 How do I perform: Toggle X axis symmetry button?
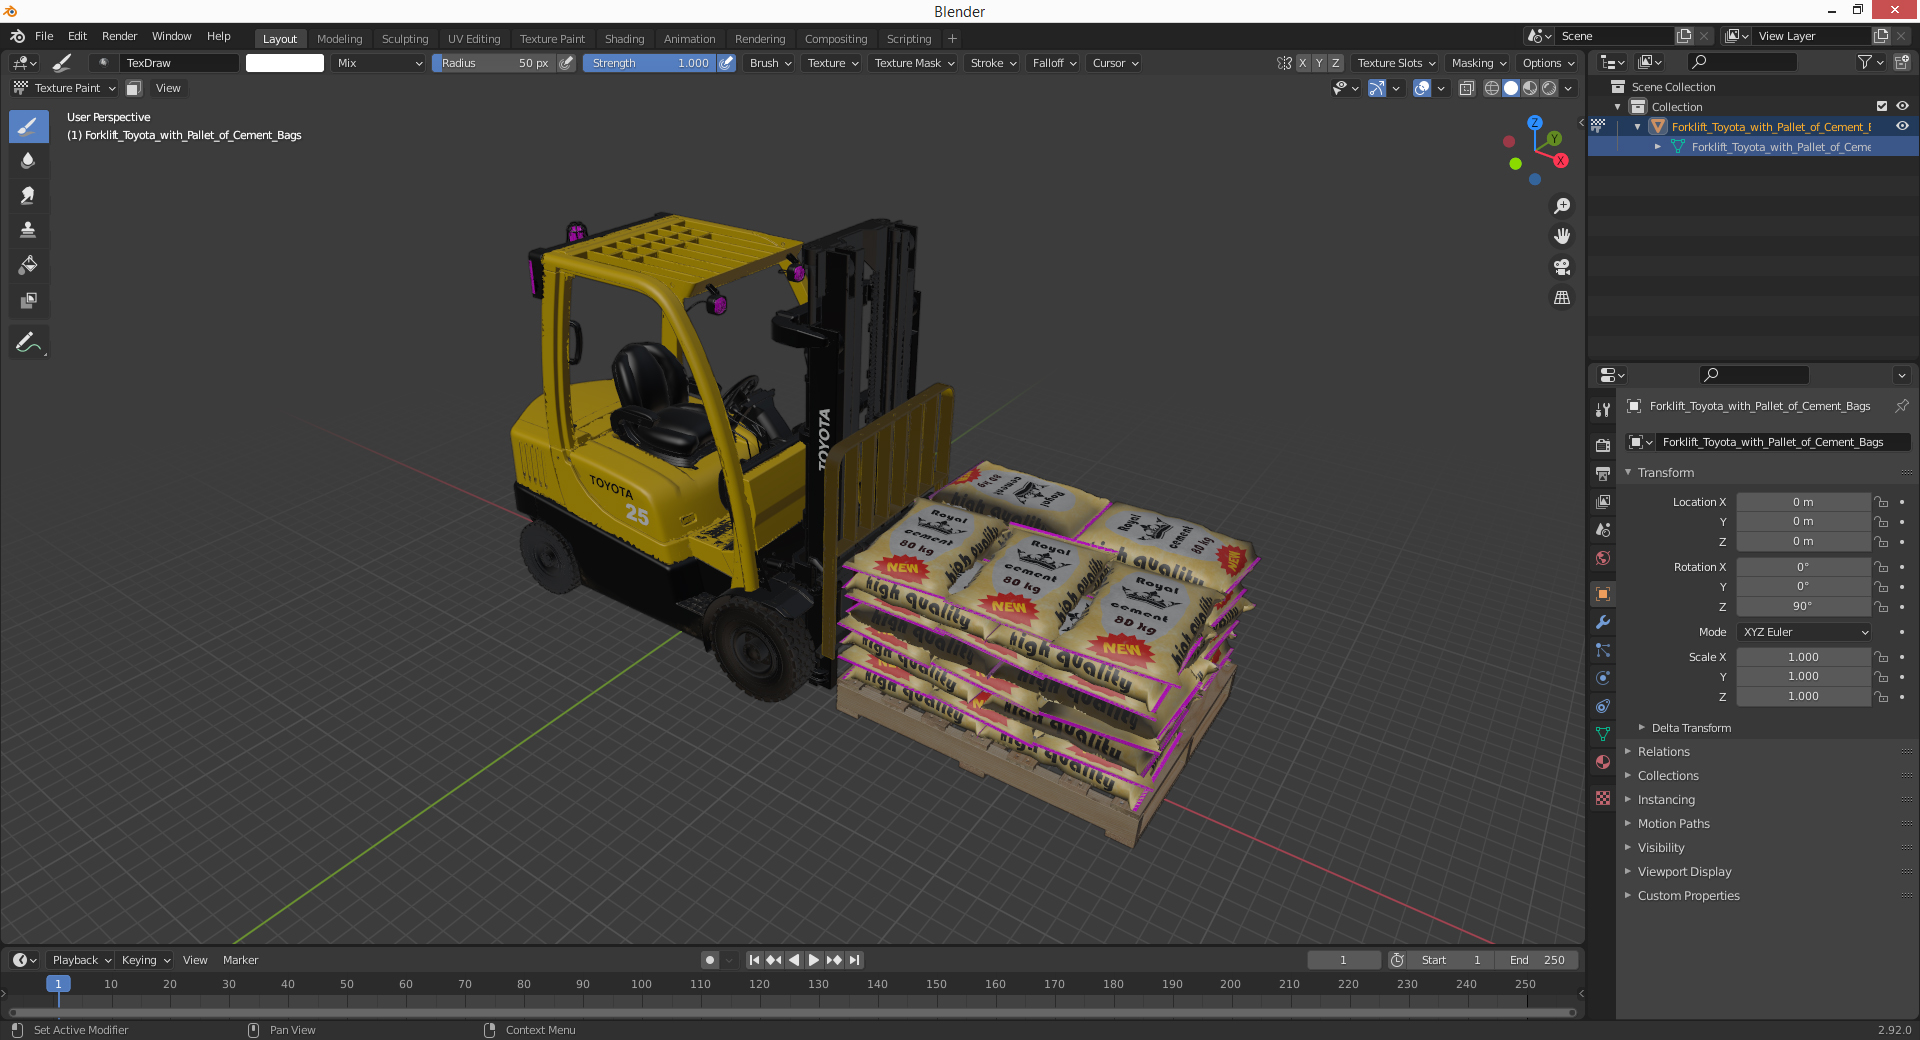tap(1302, 63)
